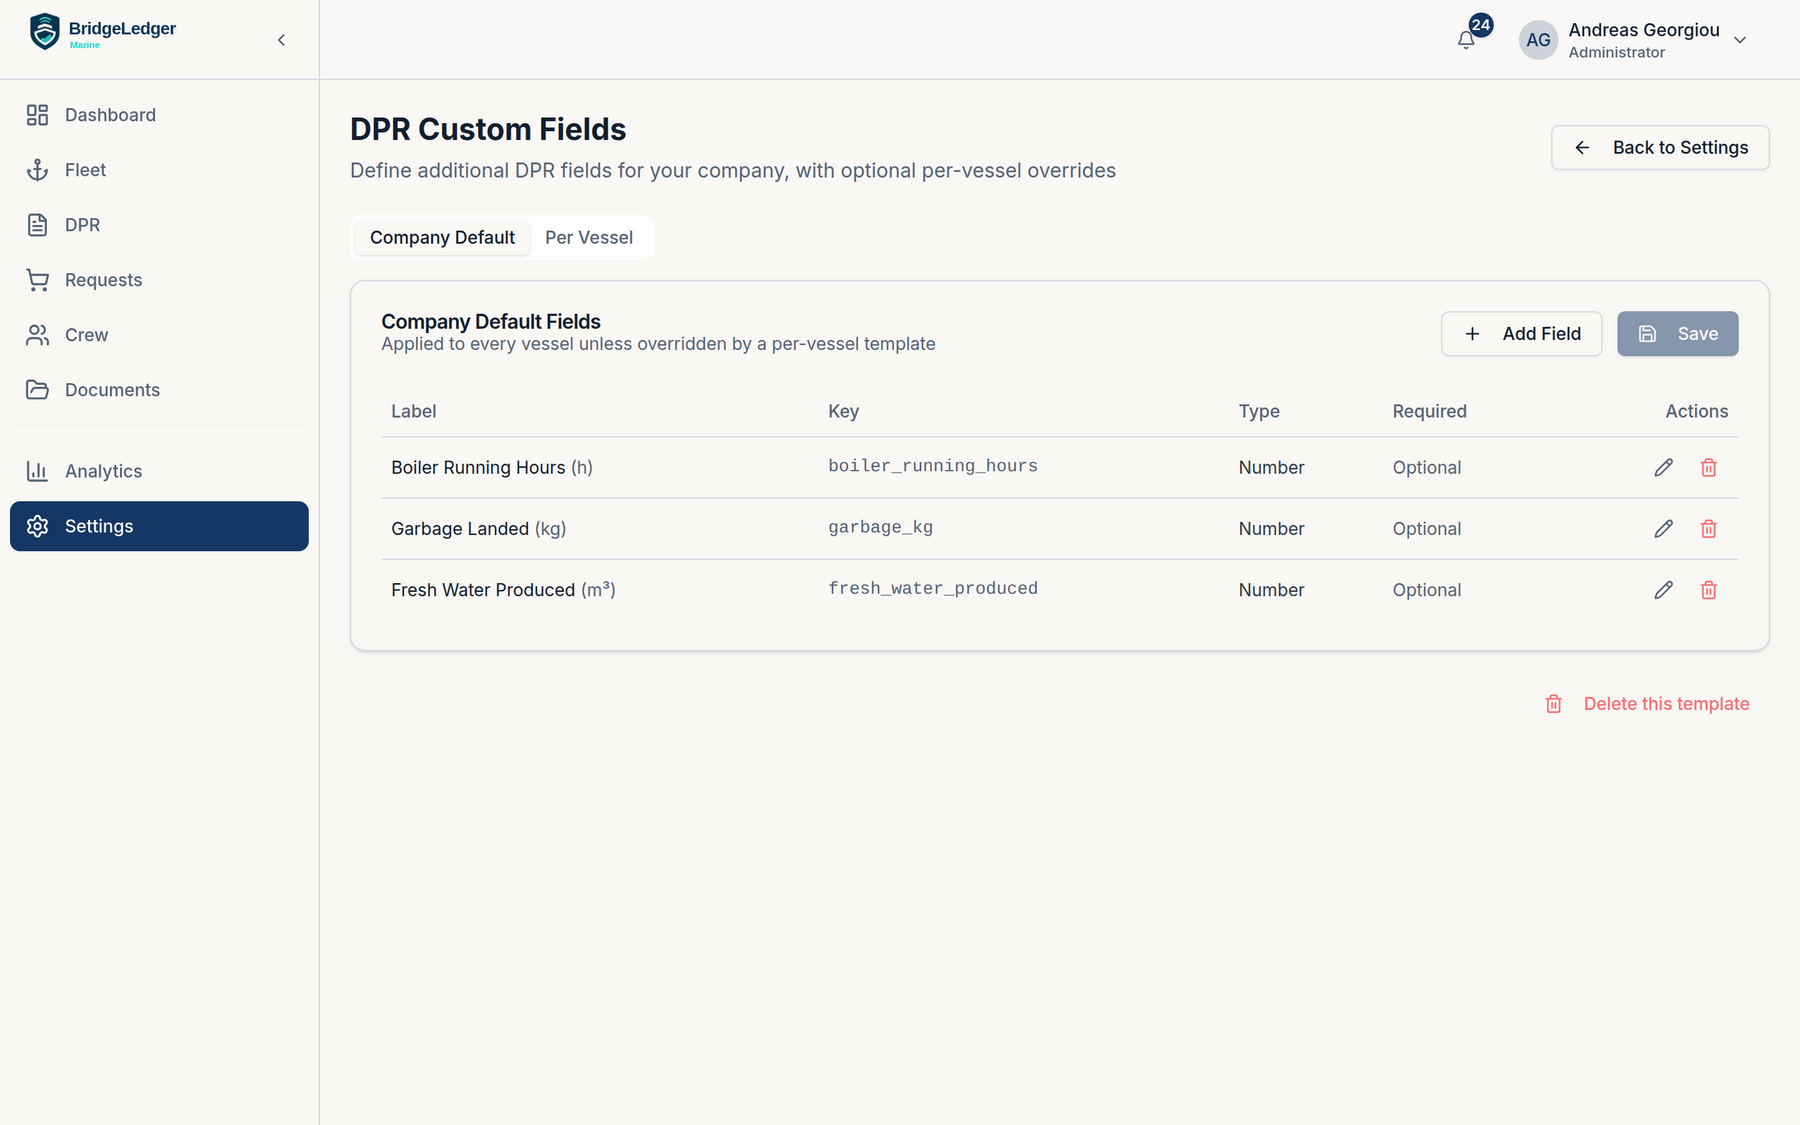This screenshot has height=1125, width=1800.
Task: Go to the Fleet section
Action: (x=159, y=170)
